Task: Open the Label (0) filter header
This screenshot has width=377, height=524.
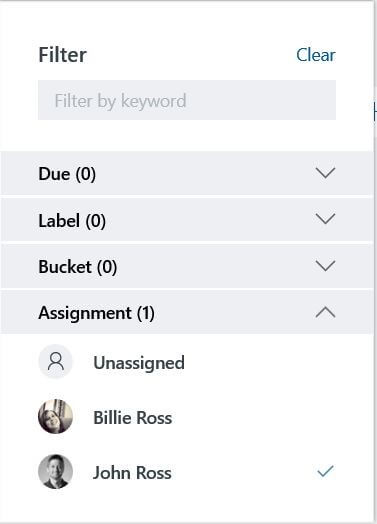Action: pyautogui.click(x=187, y=220)
